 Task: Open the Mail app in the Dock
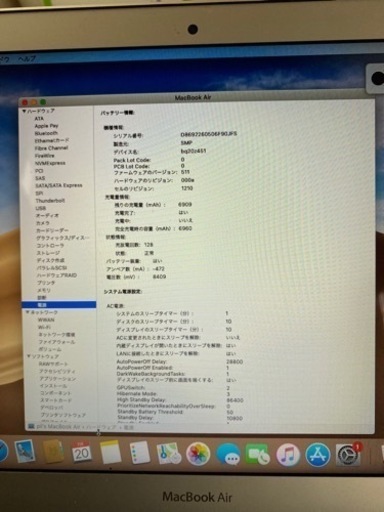click(25, 452)
